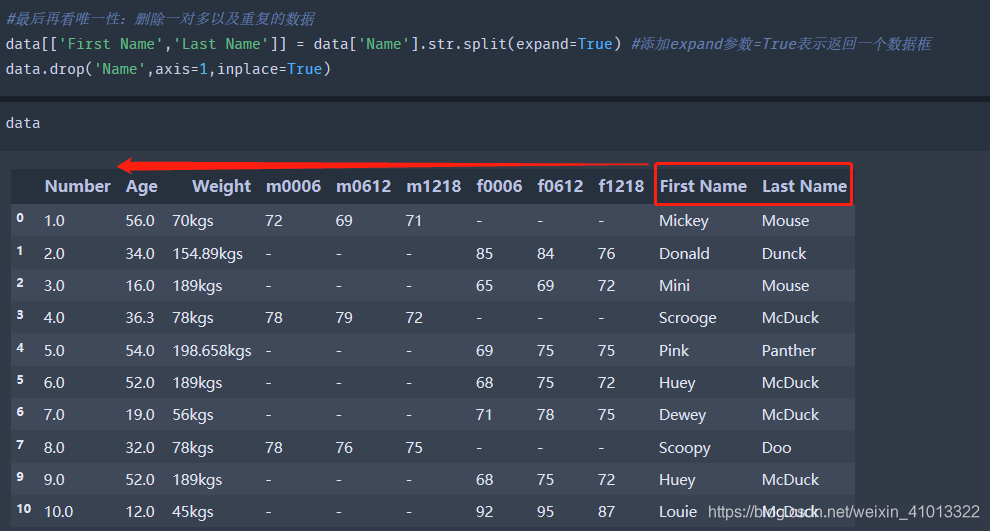
Task: Click the m0612 value '69' in row 0
Action: click(x=344, y=221)
